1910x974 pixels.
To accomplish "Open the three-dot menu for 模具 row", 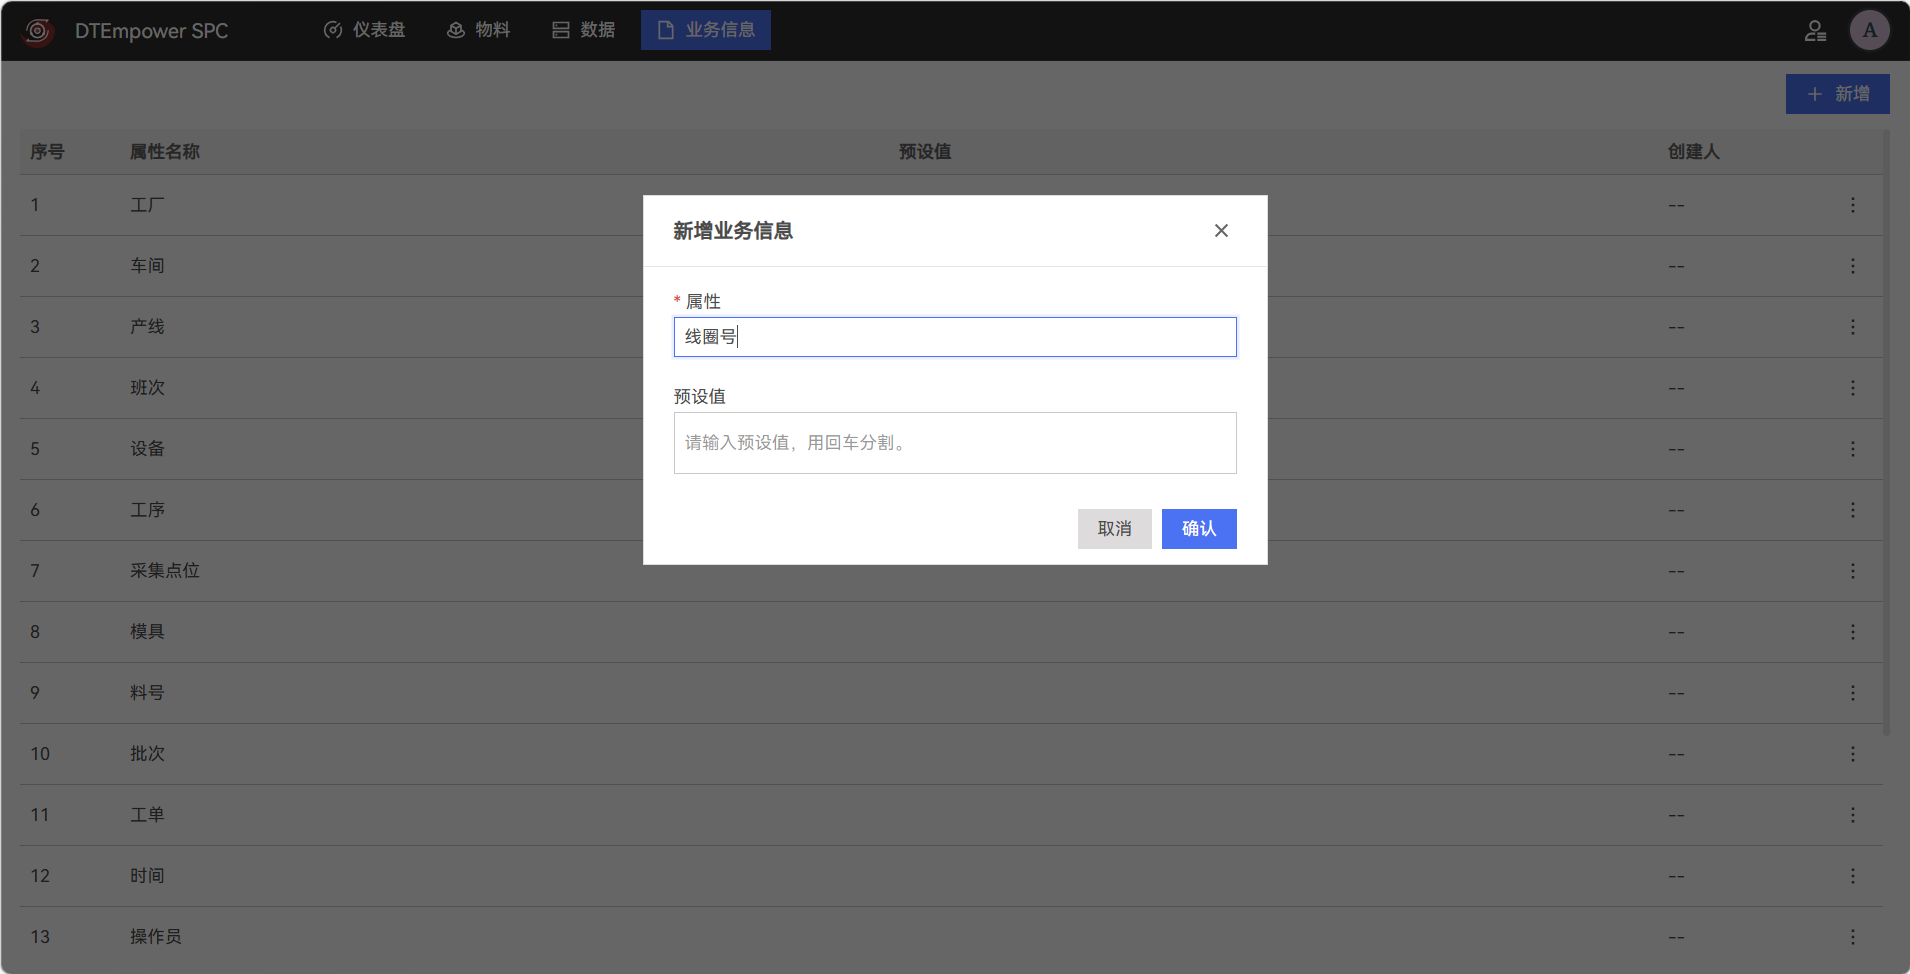I will [x=1852, y=632].
